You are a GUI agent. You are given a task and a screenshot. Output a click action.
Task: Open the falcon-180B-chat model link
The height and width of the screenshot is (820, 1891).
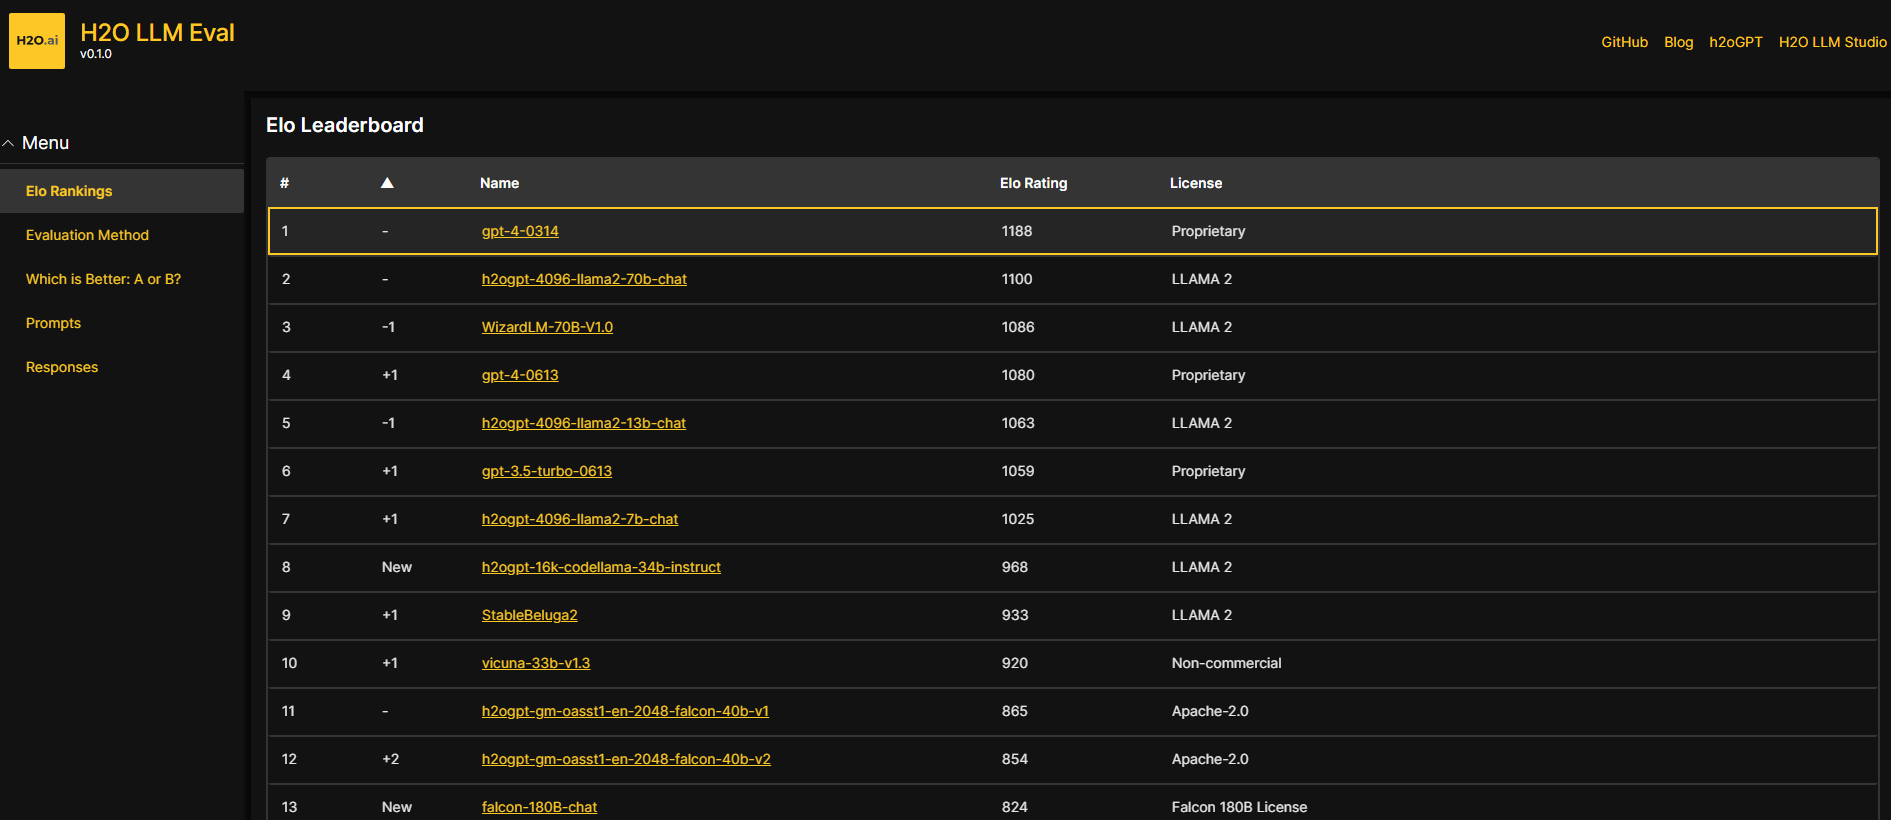pyautogui.click(x=539, y=807)
